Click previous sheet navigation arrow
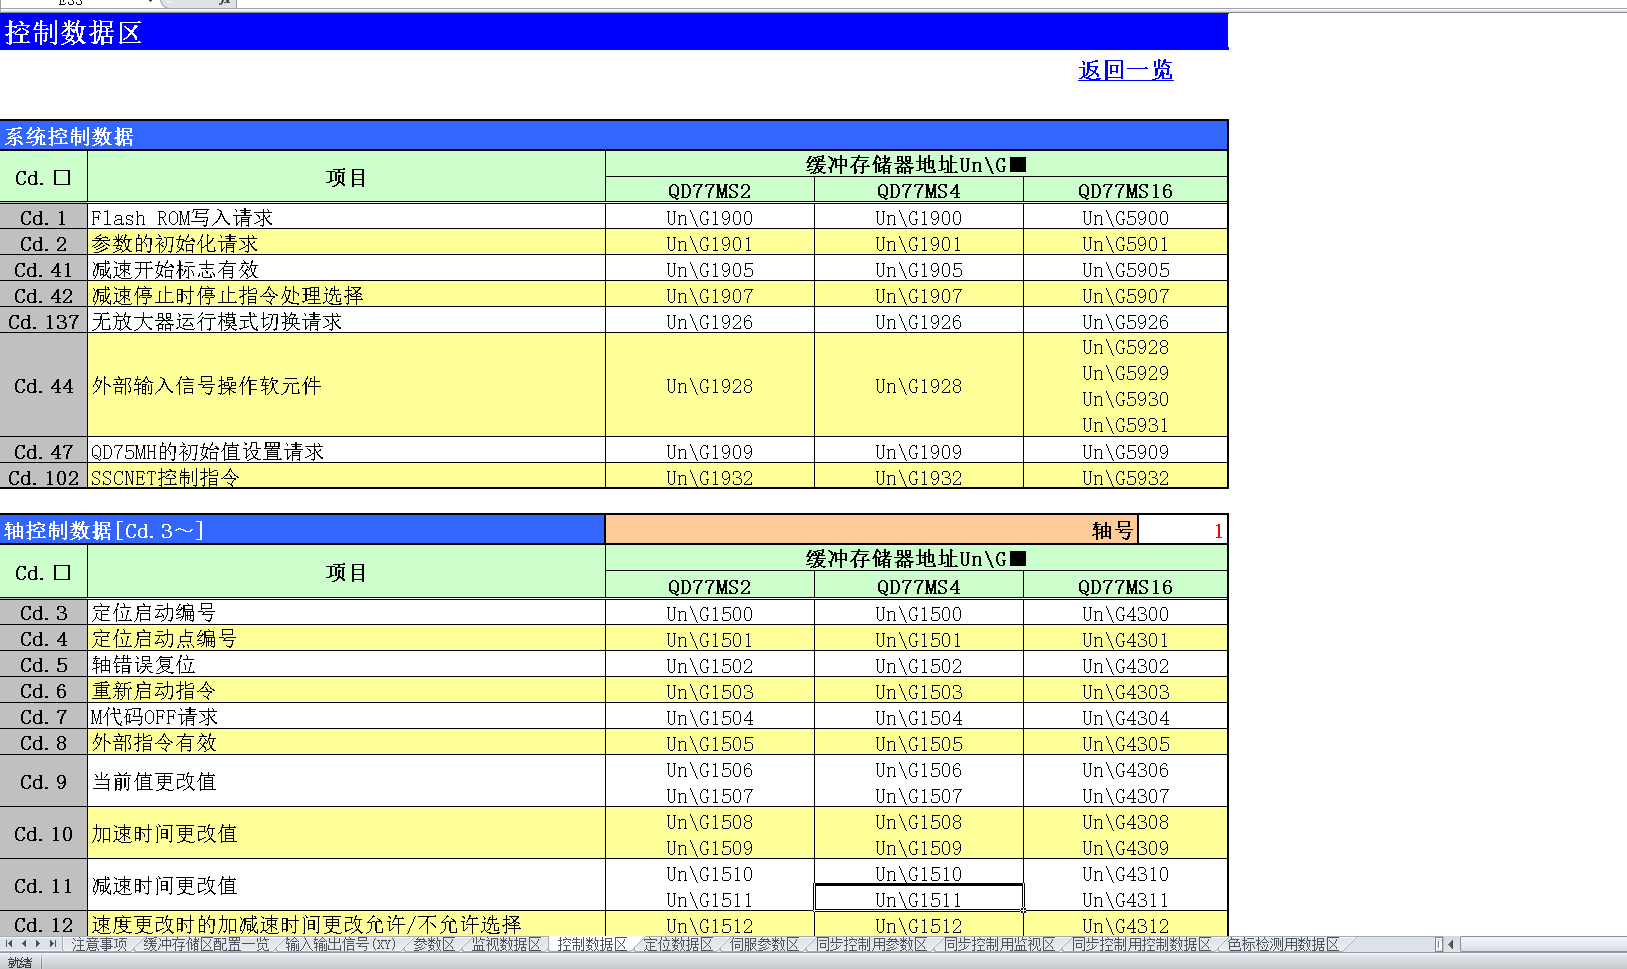The width and height of the screenshot is (1627, 969). pyautogui.click(x=24, y=944)
